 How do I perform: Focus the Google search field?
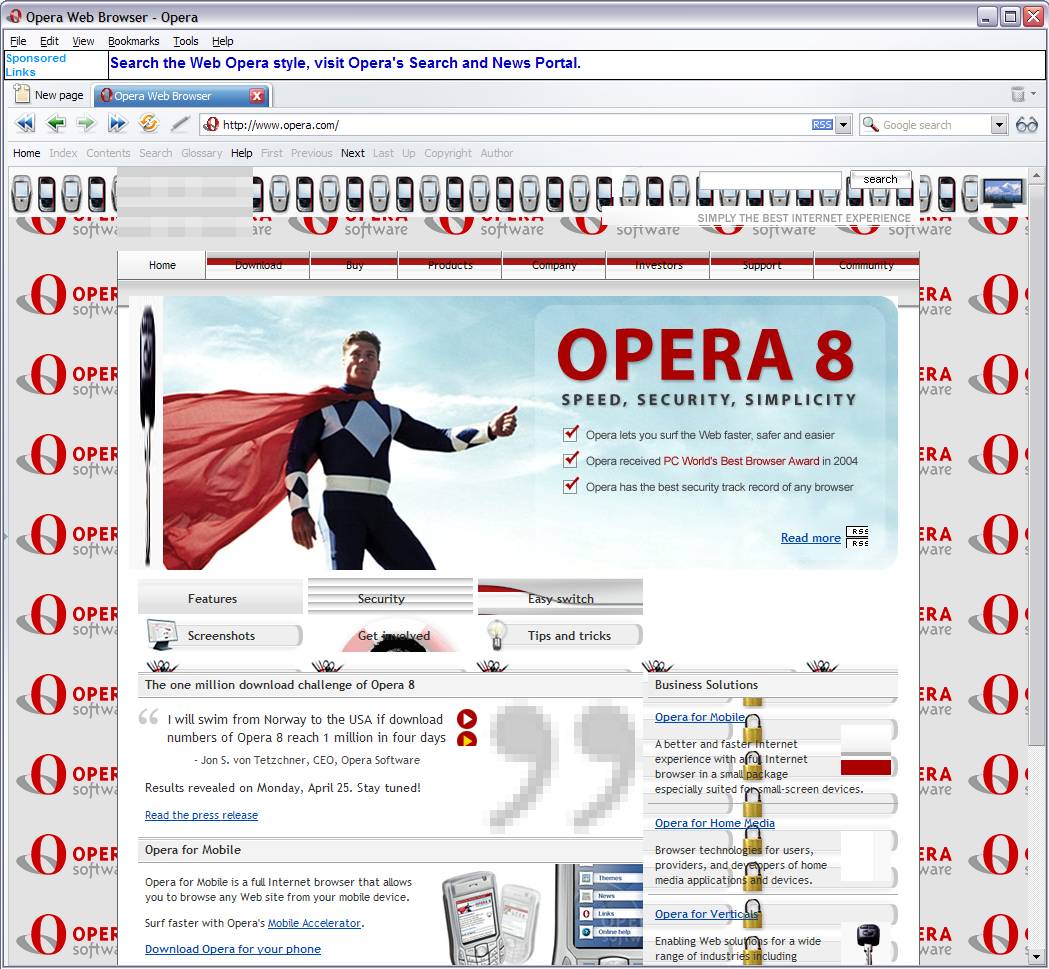935,124
